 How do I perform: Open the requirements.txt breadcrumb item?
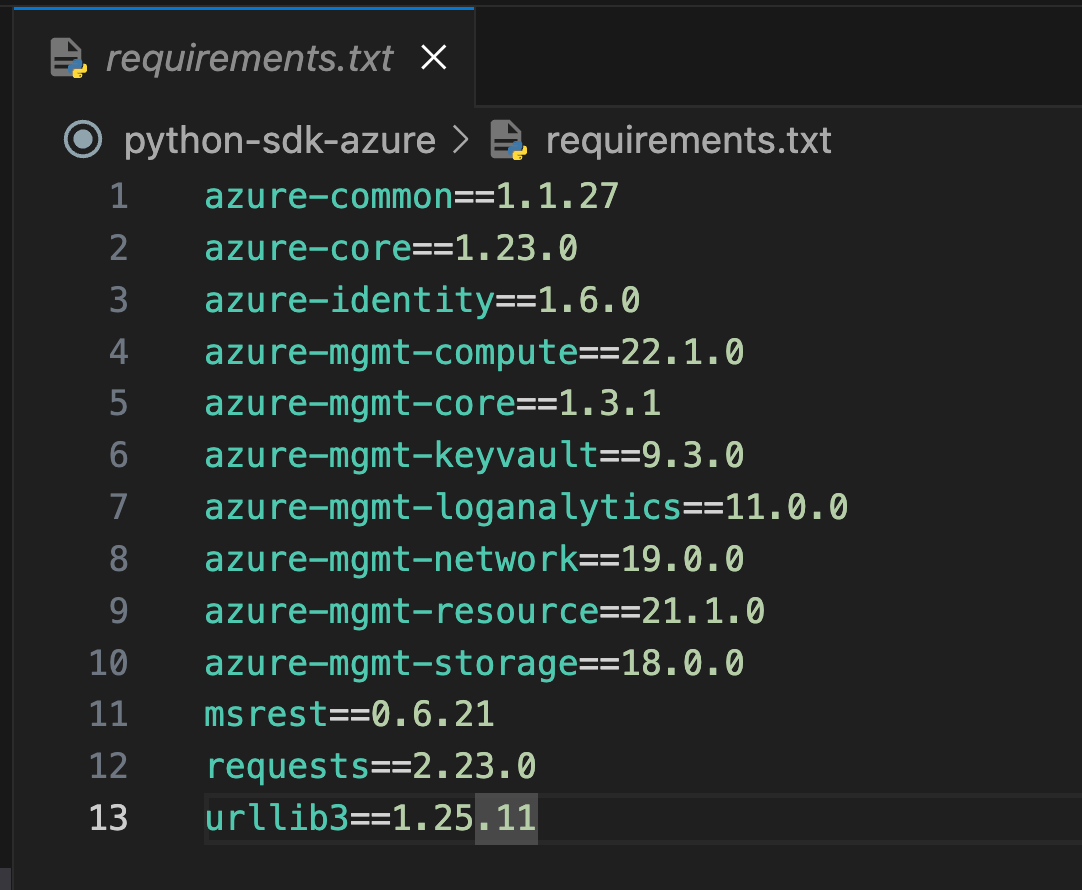click(688, 141)
